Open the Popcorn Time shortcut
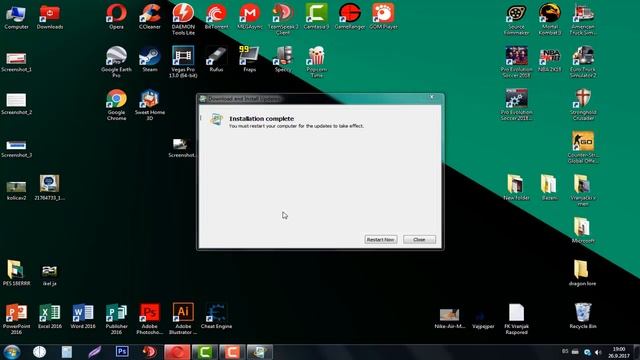Screen dimensions: 640x360 coord(316,62)
